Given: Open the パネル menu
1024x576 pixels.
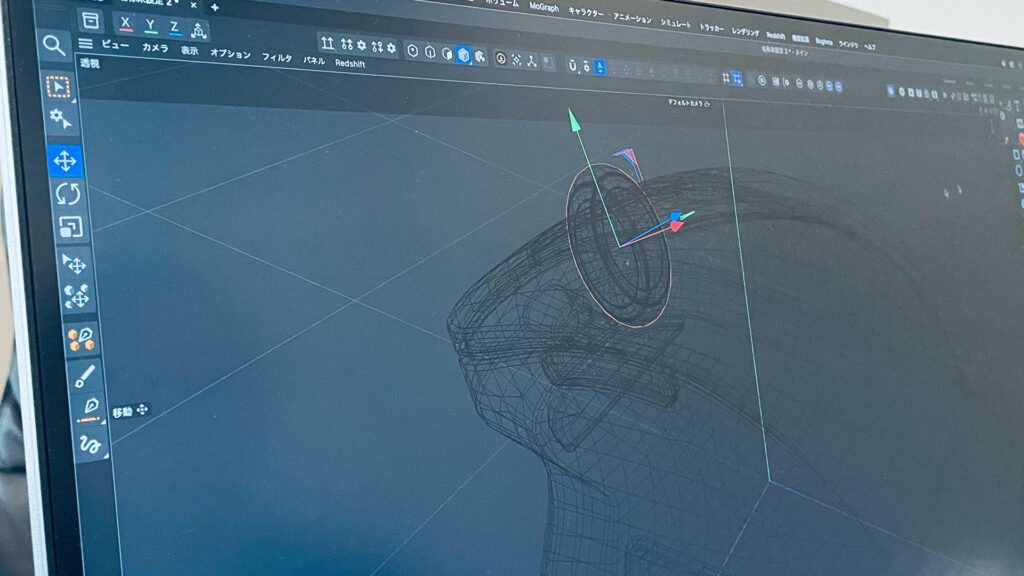Looking at the screenshot, I should pyautogui.click(x=314, y=60).
